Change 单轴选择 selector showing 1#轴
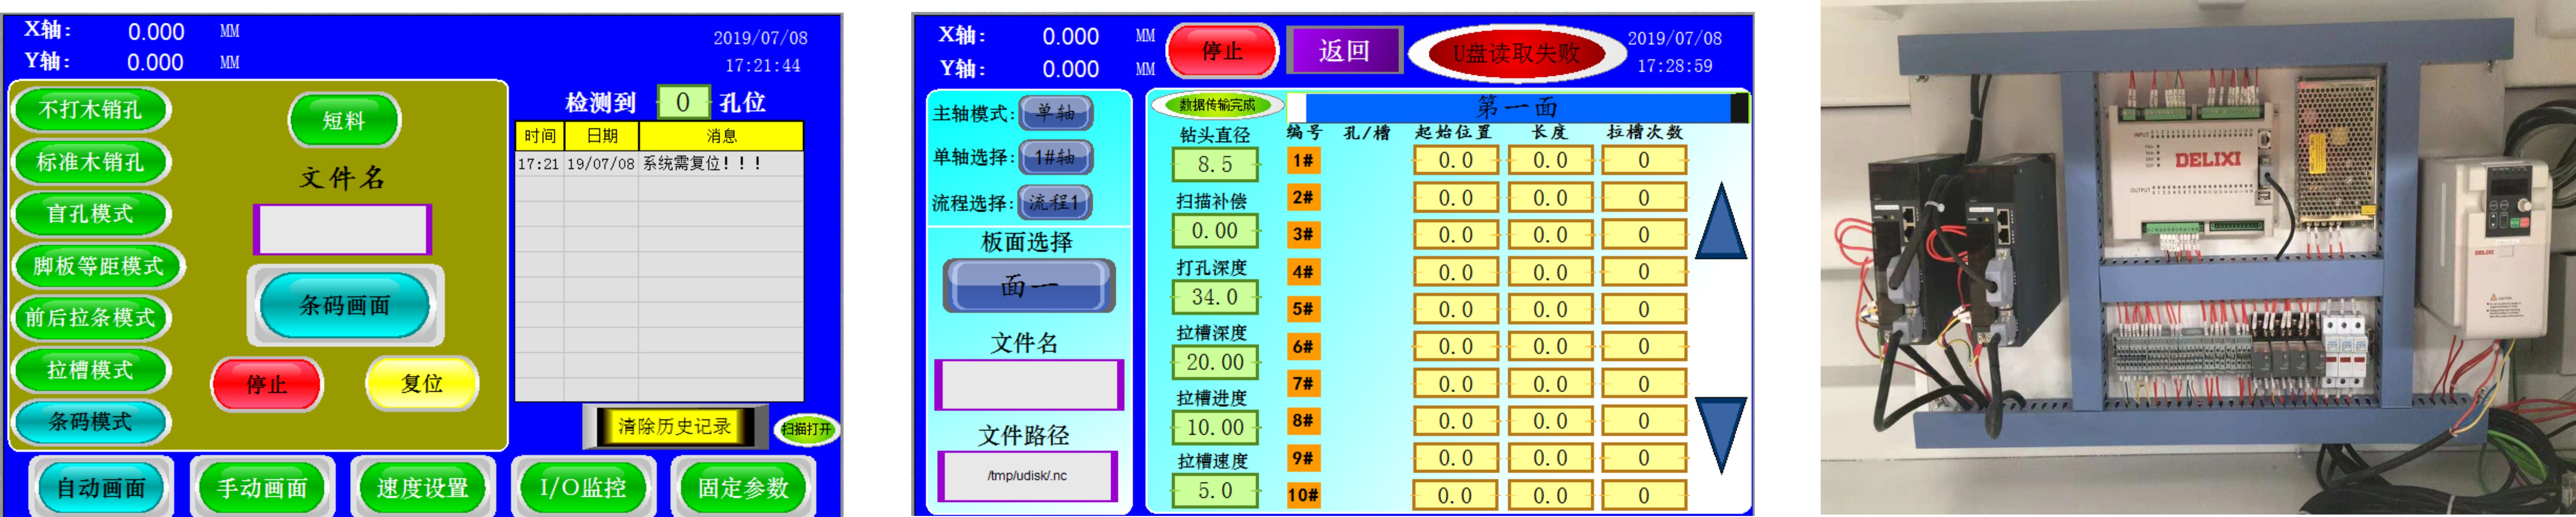This screenshot has width=2576, height=517. pos(1056,157)
